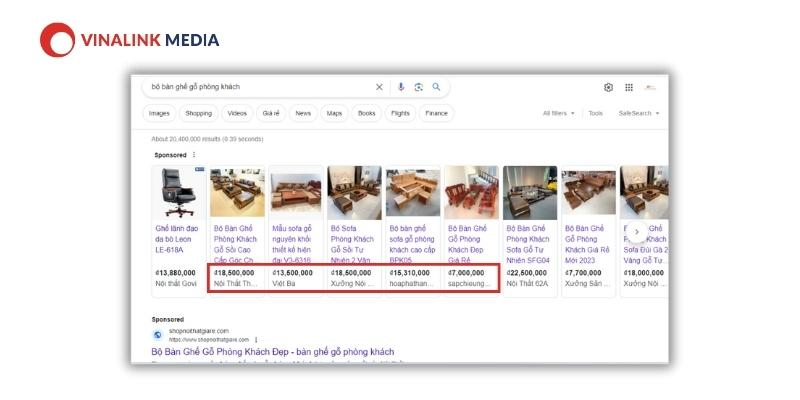Click the ₫13,880,000 price

point(176,273)
